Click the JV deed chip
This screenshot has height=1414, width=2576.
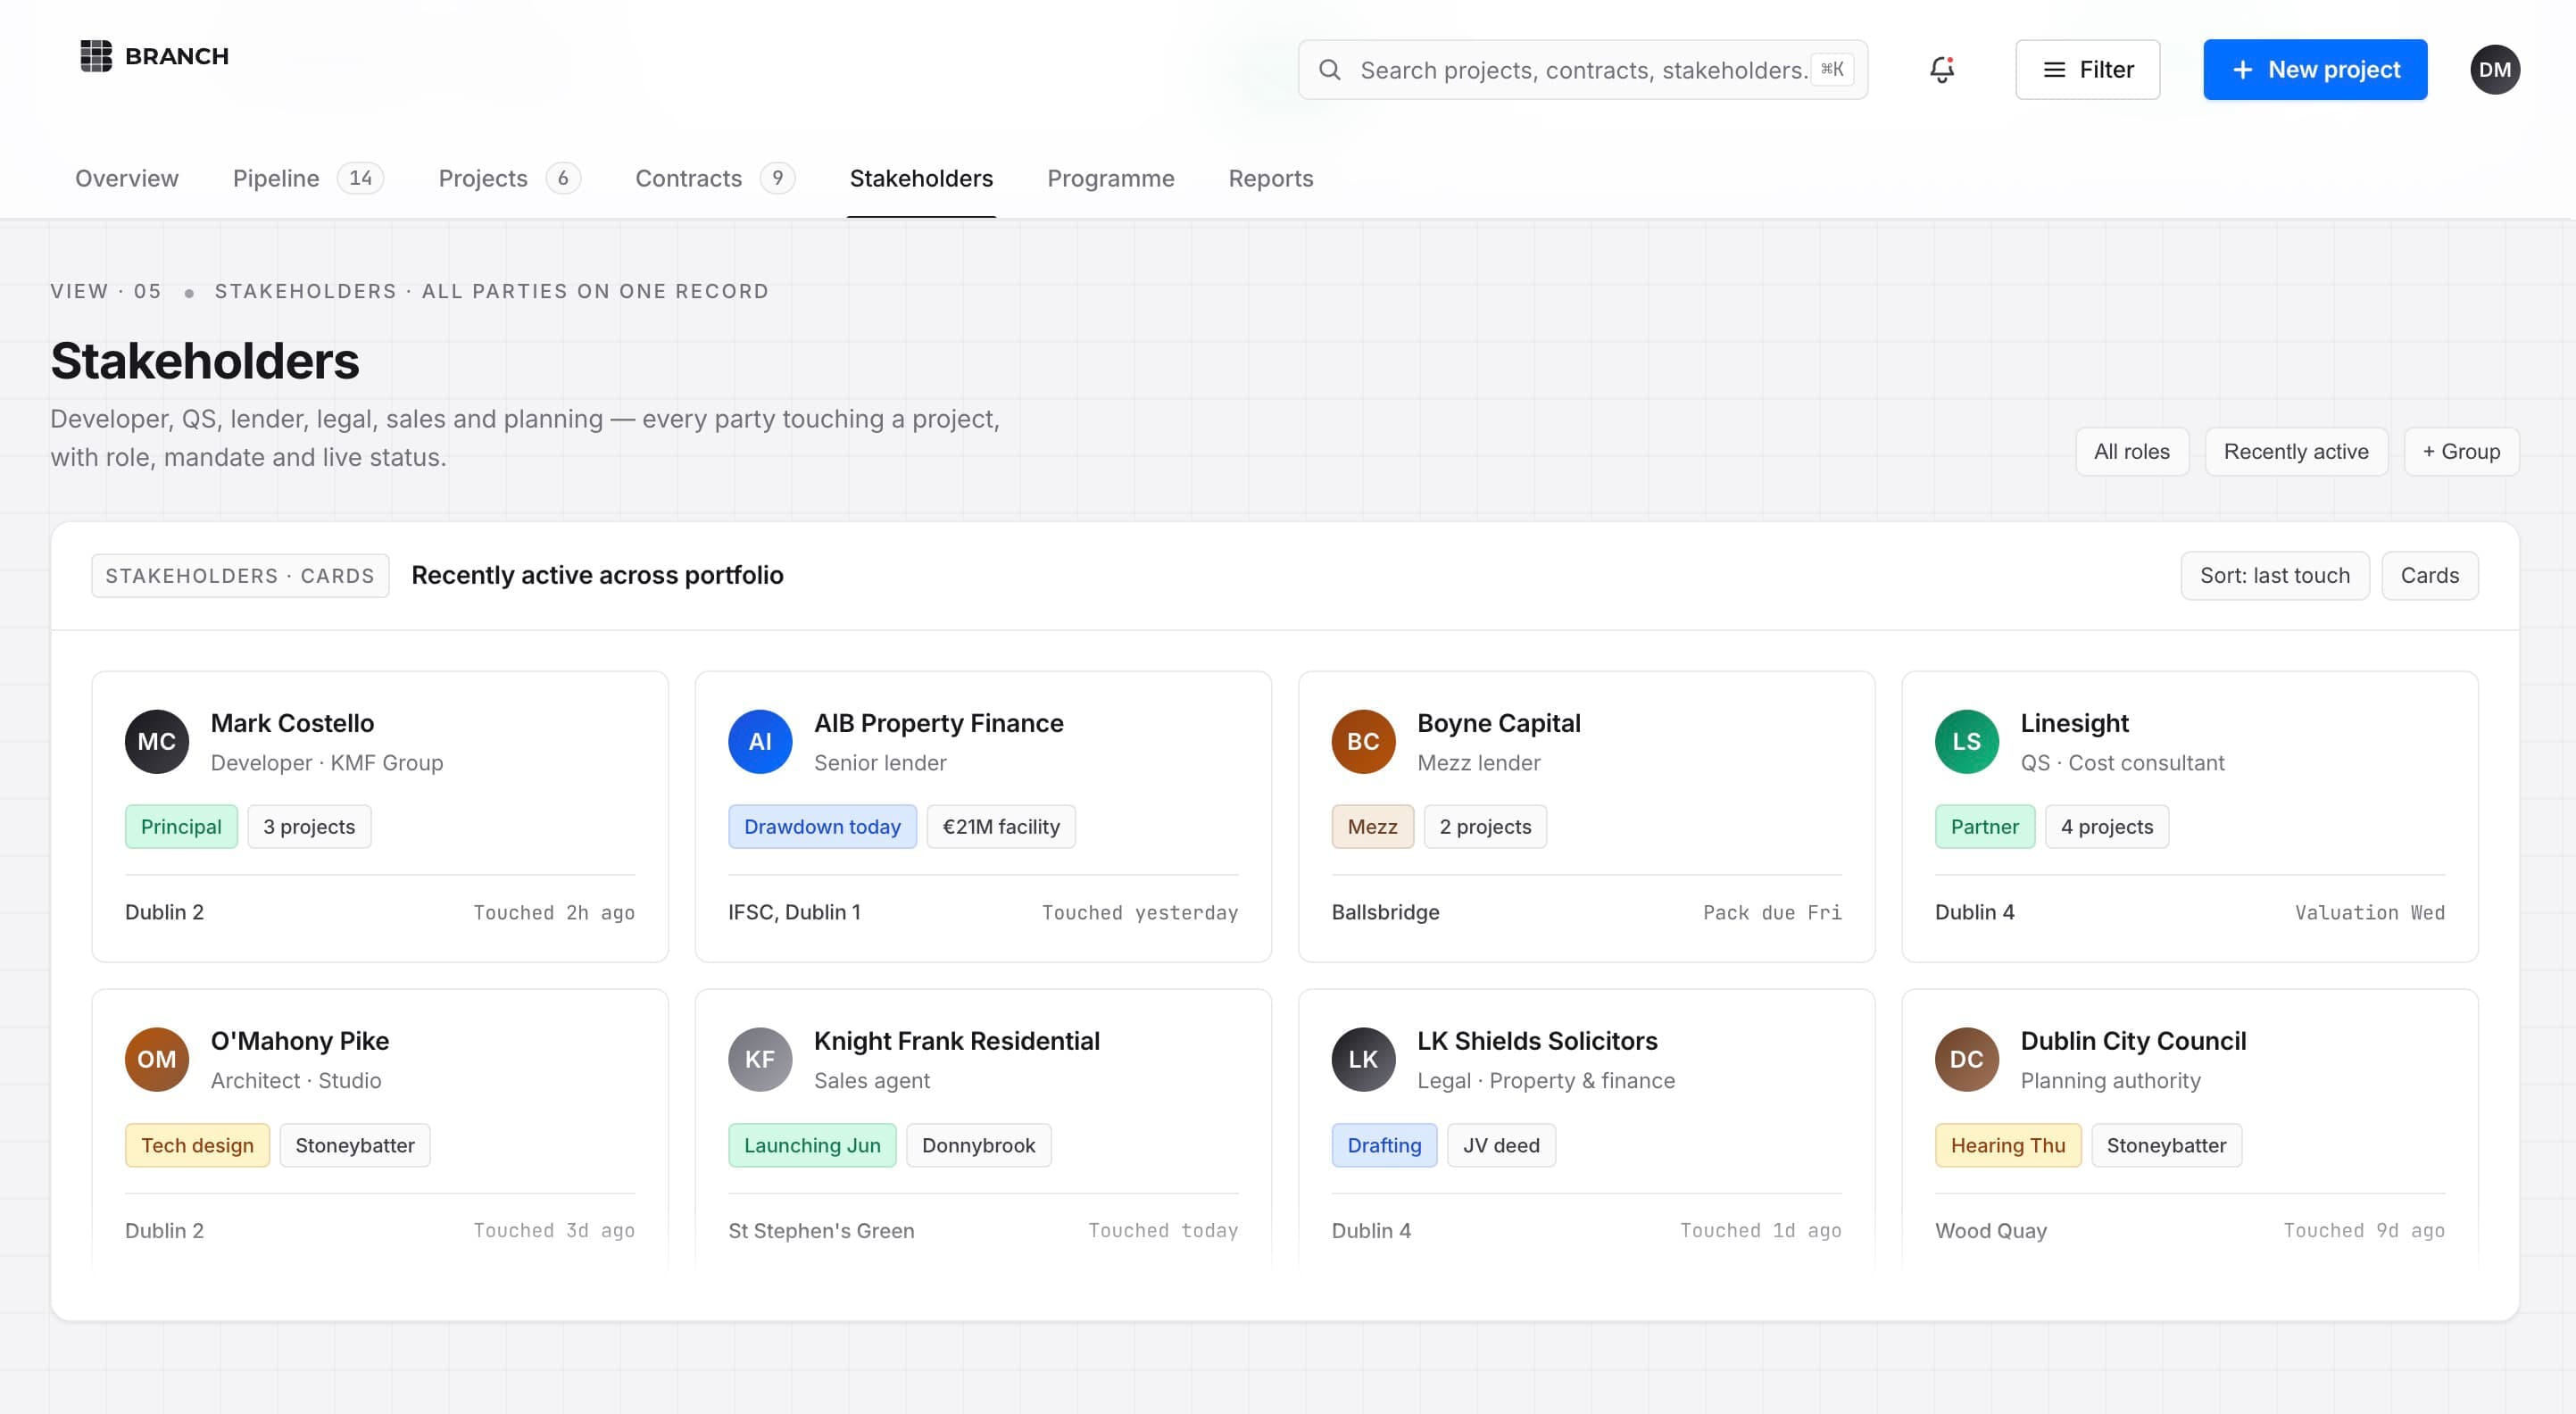tap(1501, 1145)
